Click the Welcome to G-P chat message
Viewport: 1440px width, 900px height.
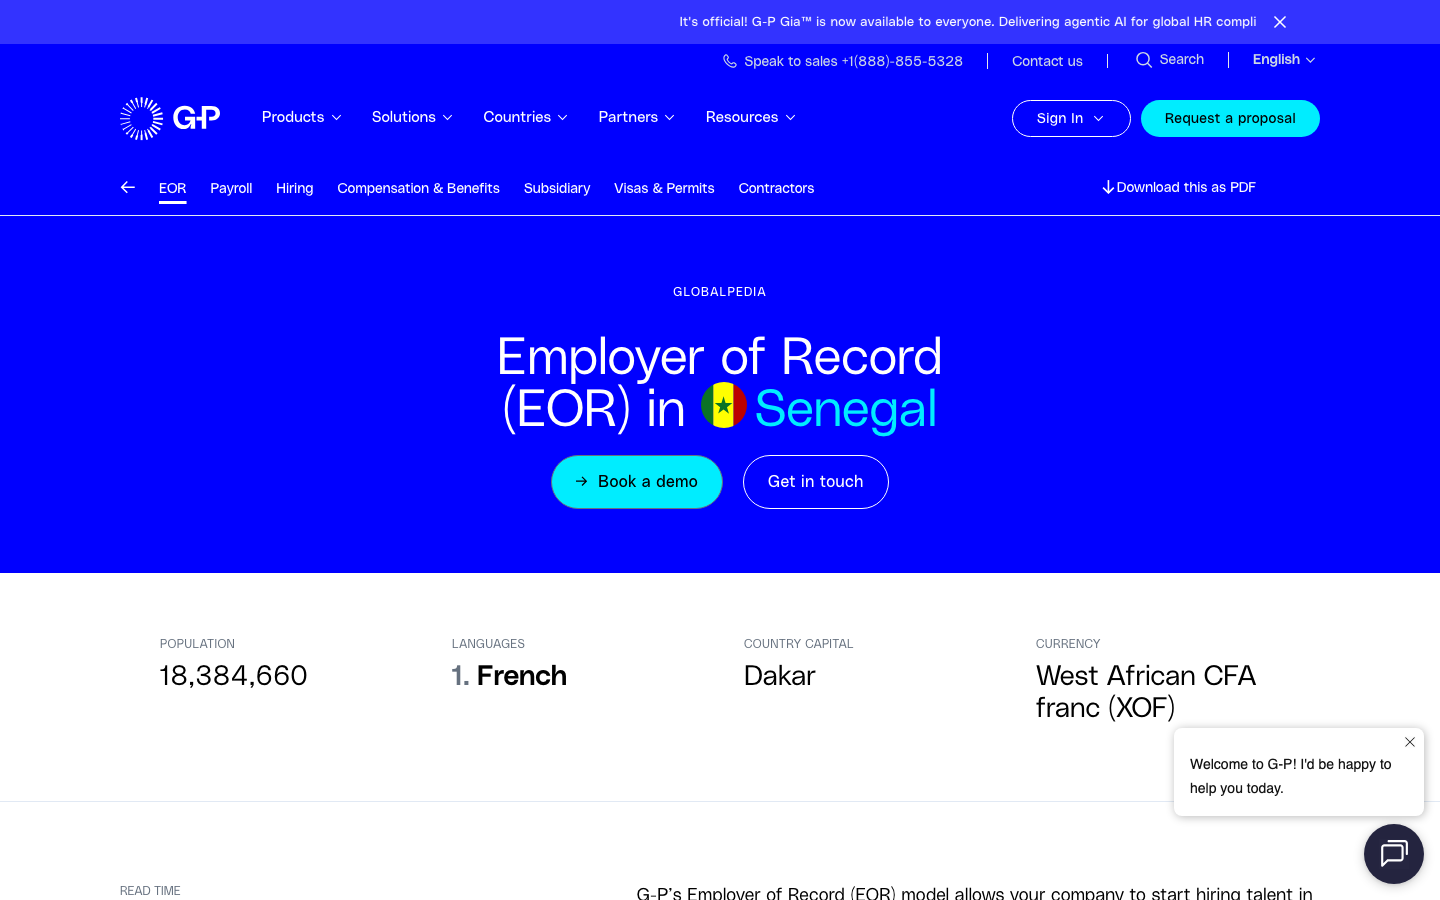point(1291,776)
